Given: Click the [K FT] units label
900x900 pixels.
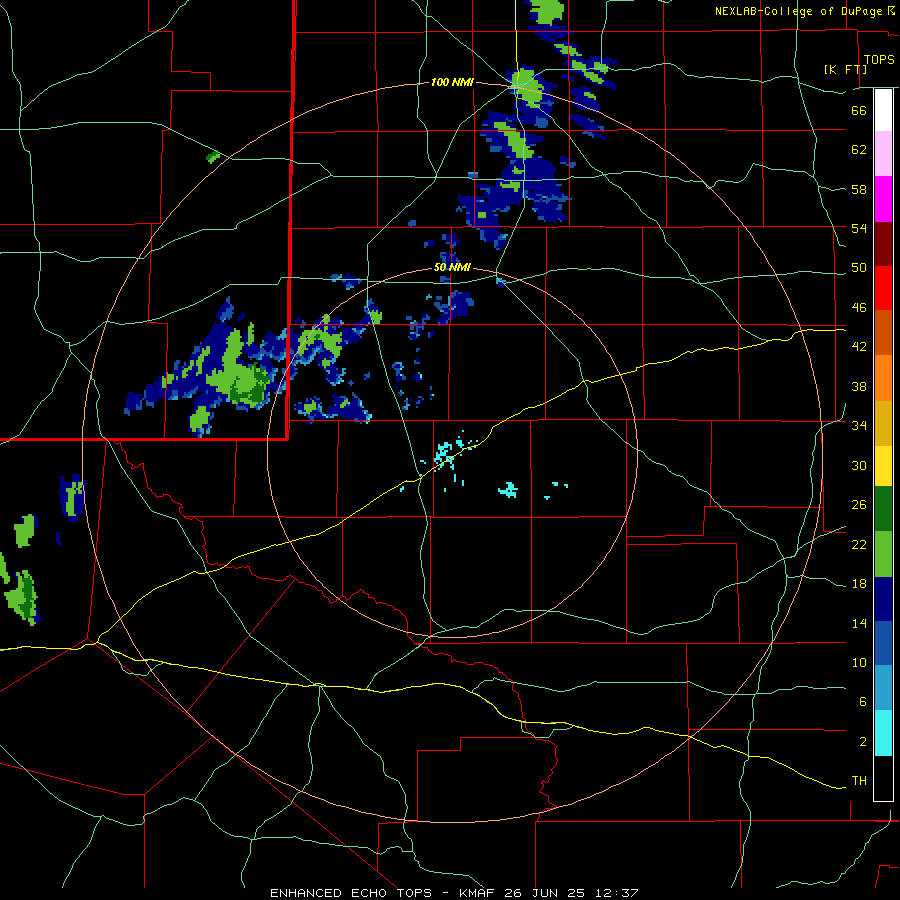Looking at the screenshot, I should 845,69.
